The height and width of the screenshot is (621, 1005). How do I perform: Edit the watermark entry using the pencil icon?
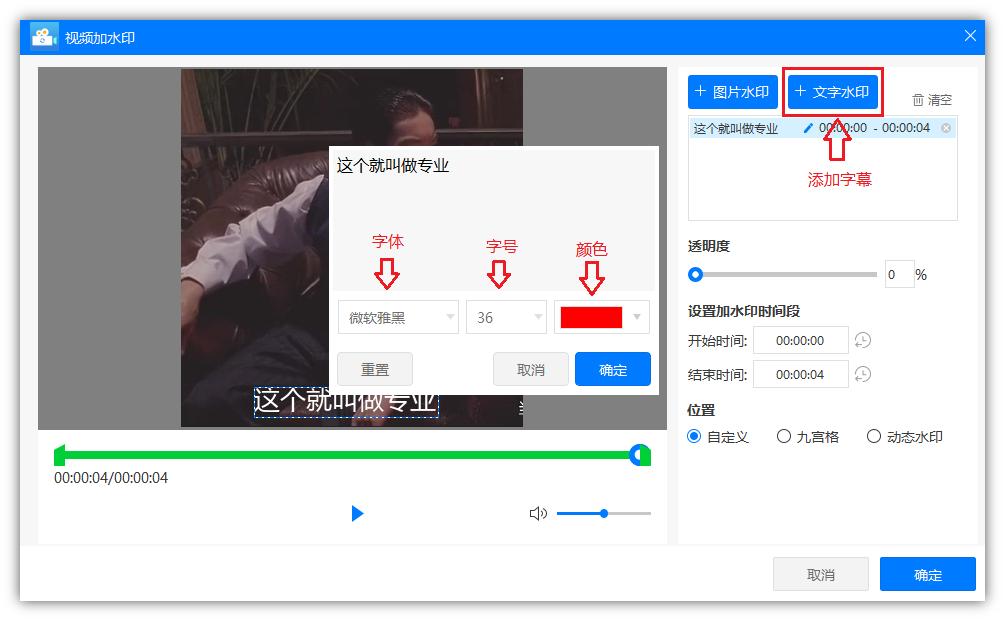point(808,128)
